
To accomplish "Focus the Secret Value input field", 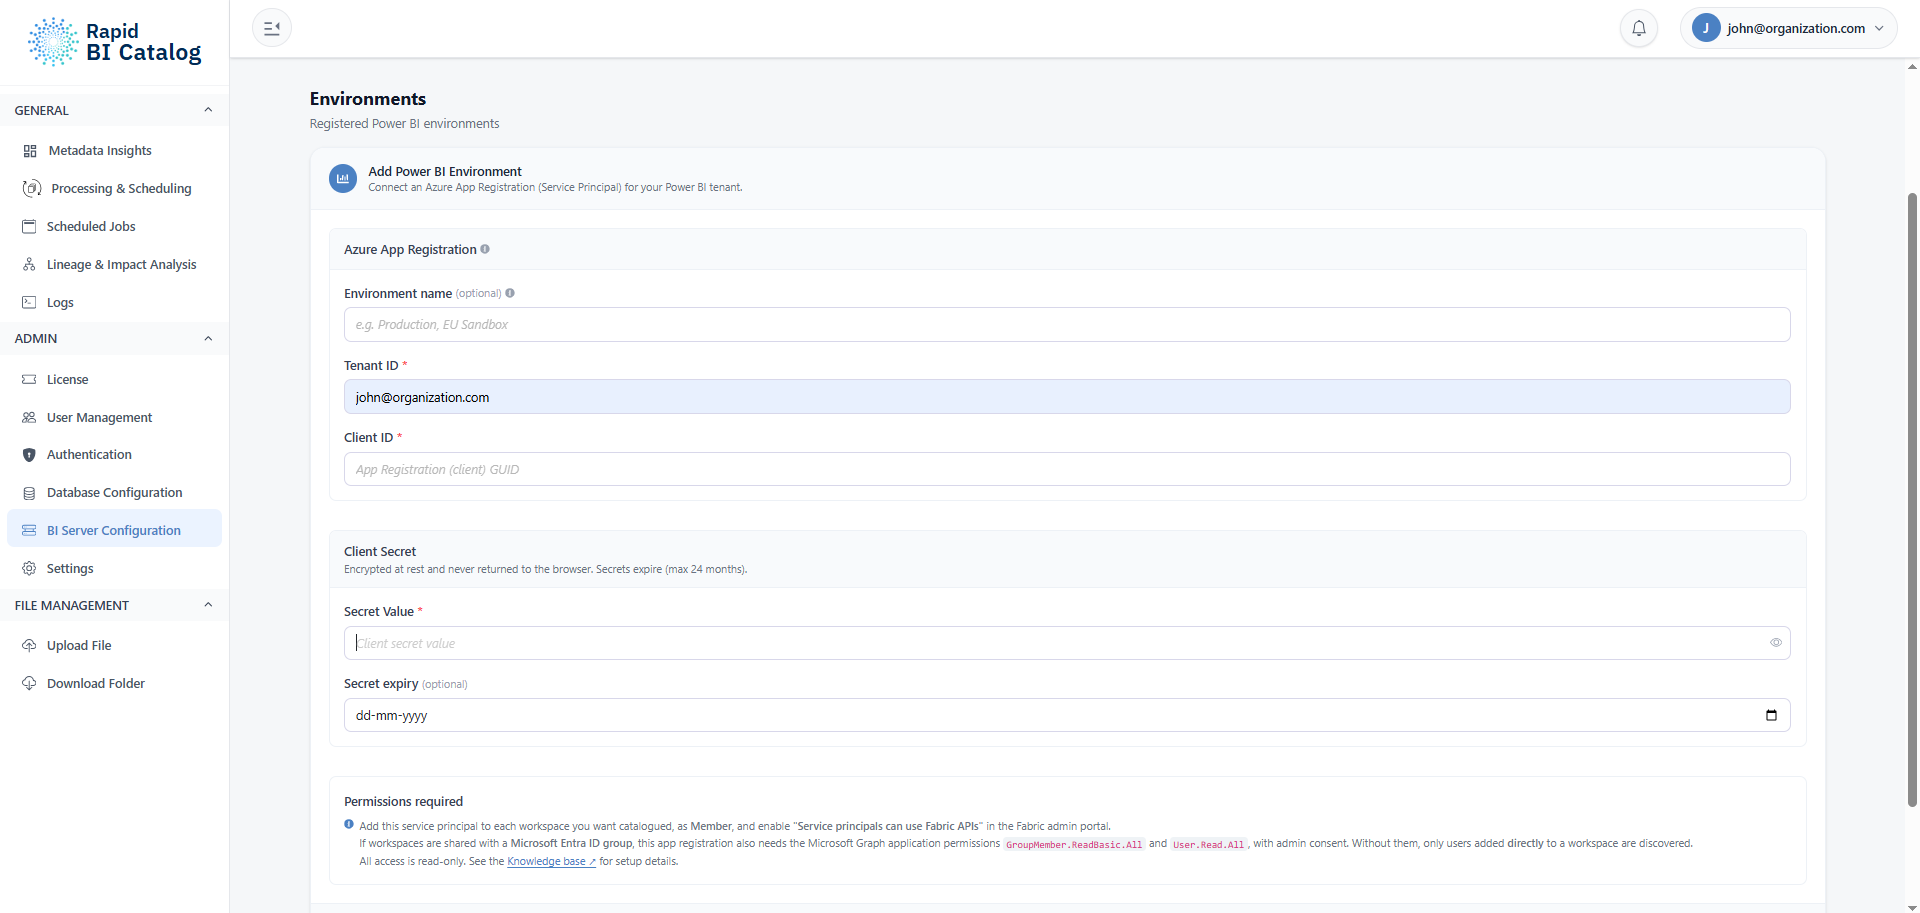I will [x=1067, y=643].
